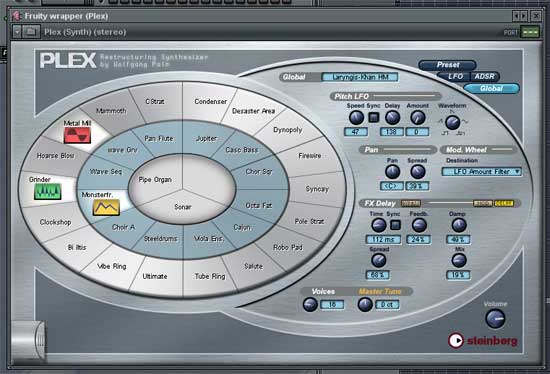Select the sawtooth symbol above Waveform knob
The height and width of the screenshot is (374, 550).
point(452,112)
